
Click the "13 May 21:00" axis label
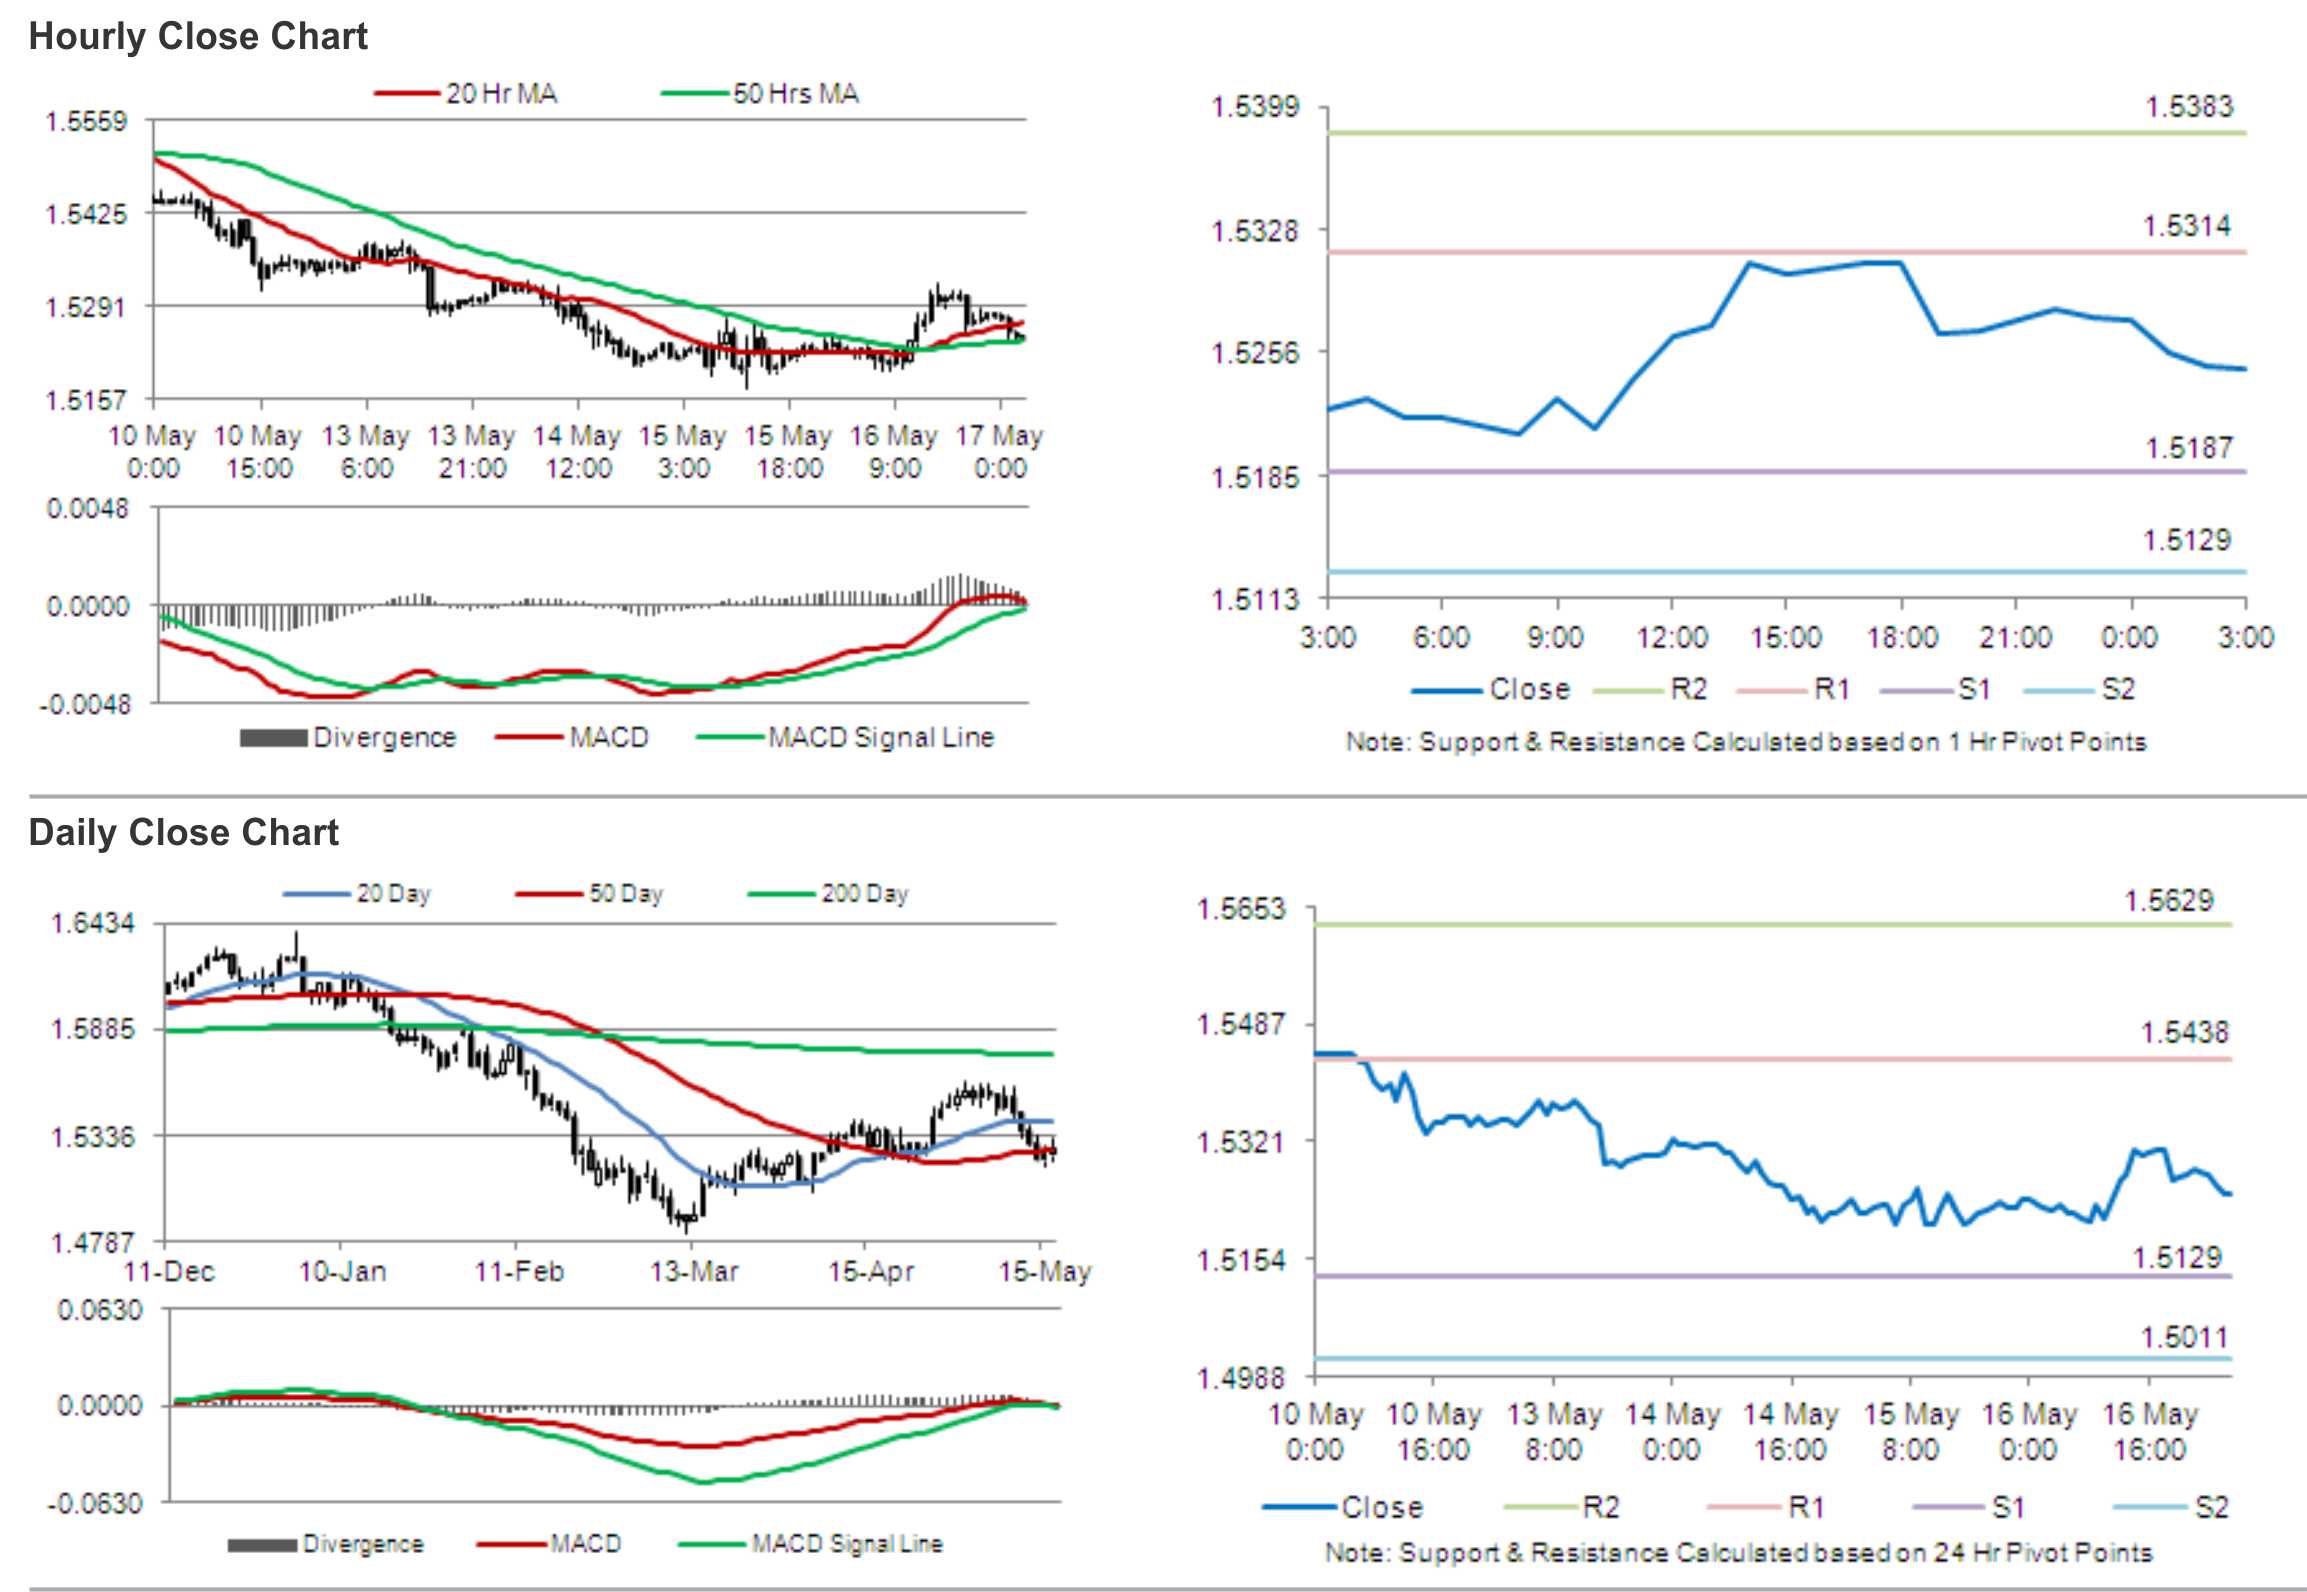click(471, 451)
